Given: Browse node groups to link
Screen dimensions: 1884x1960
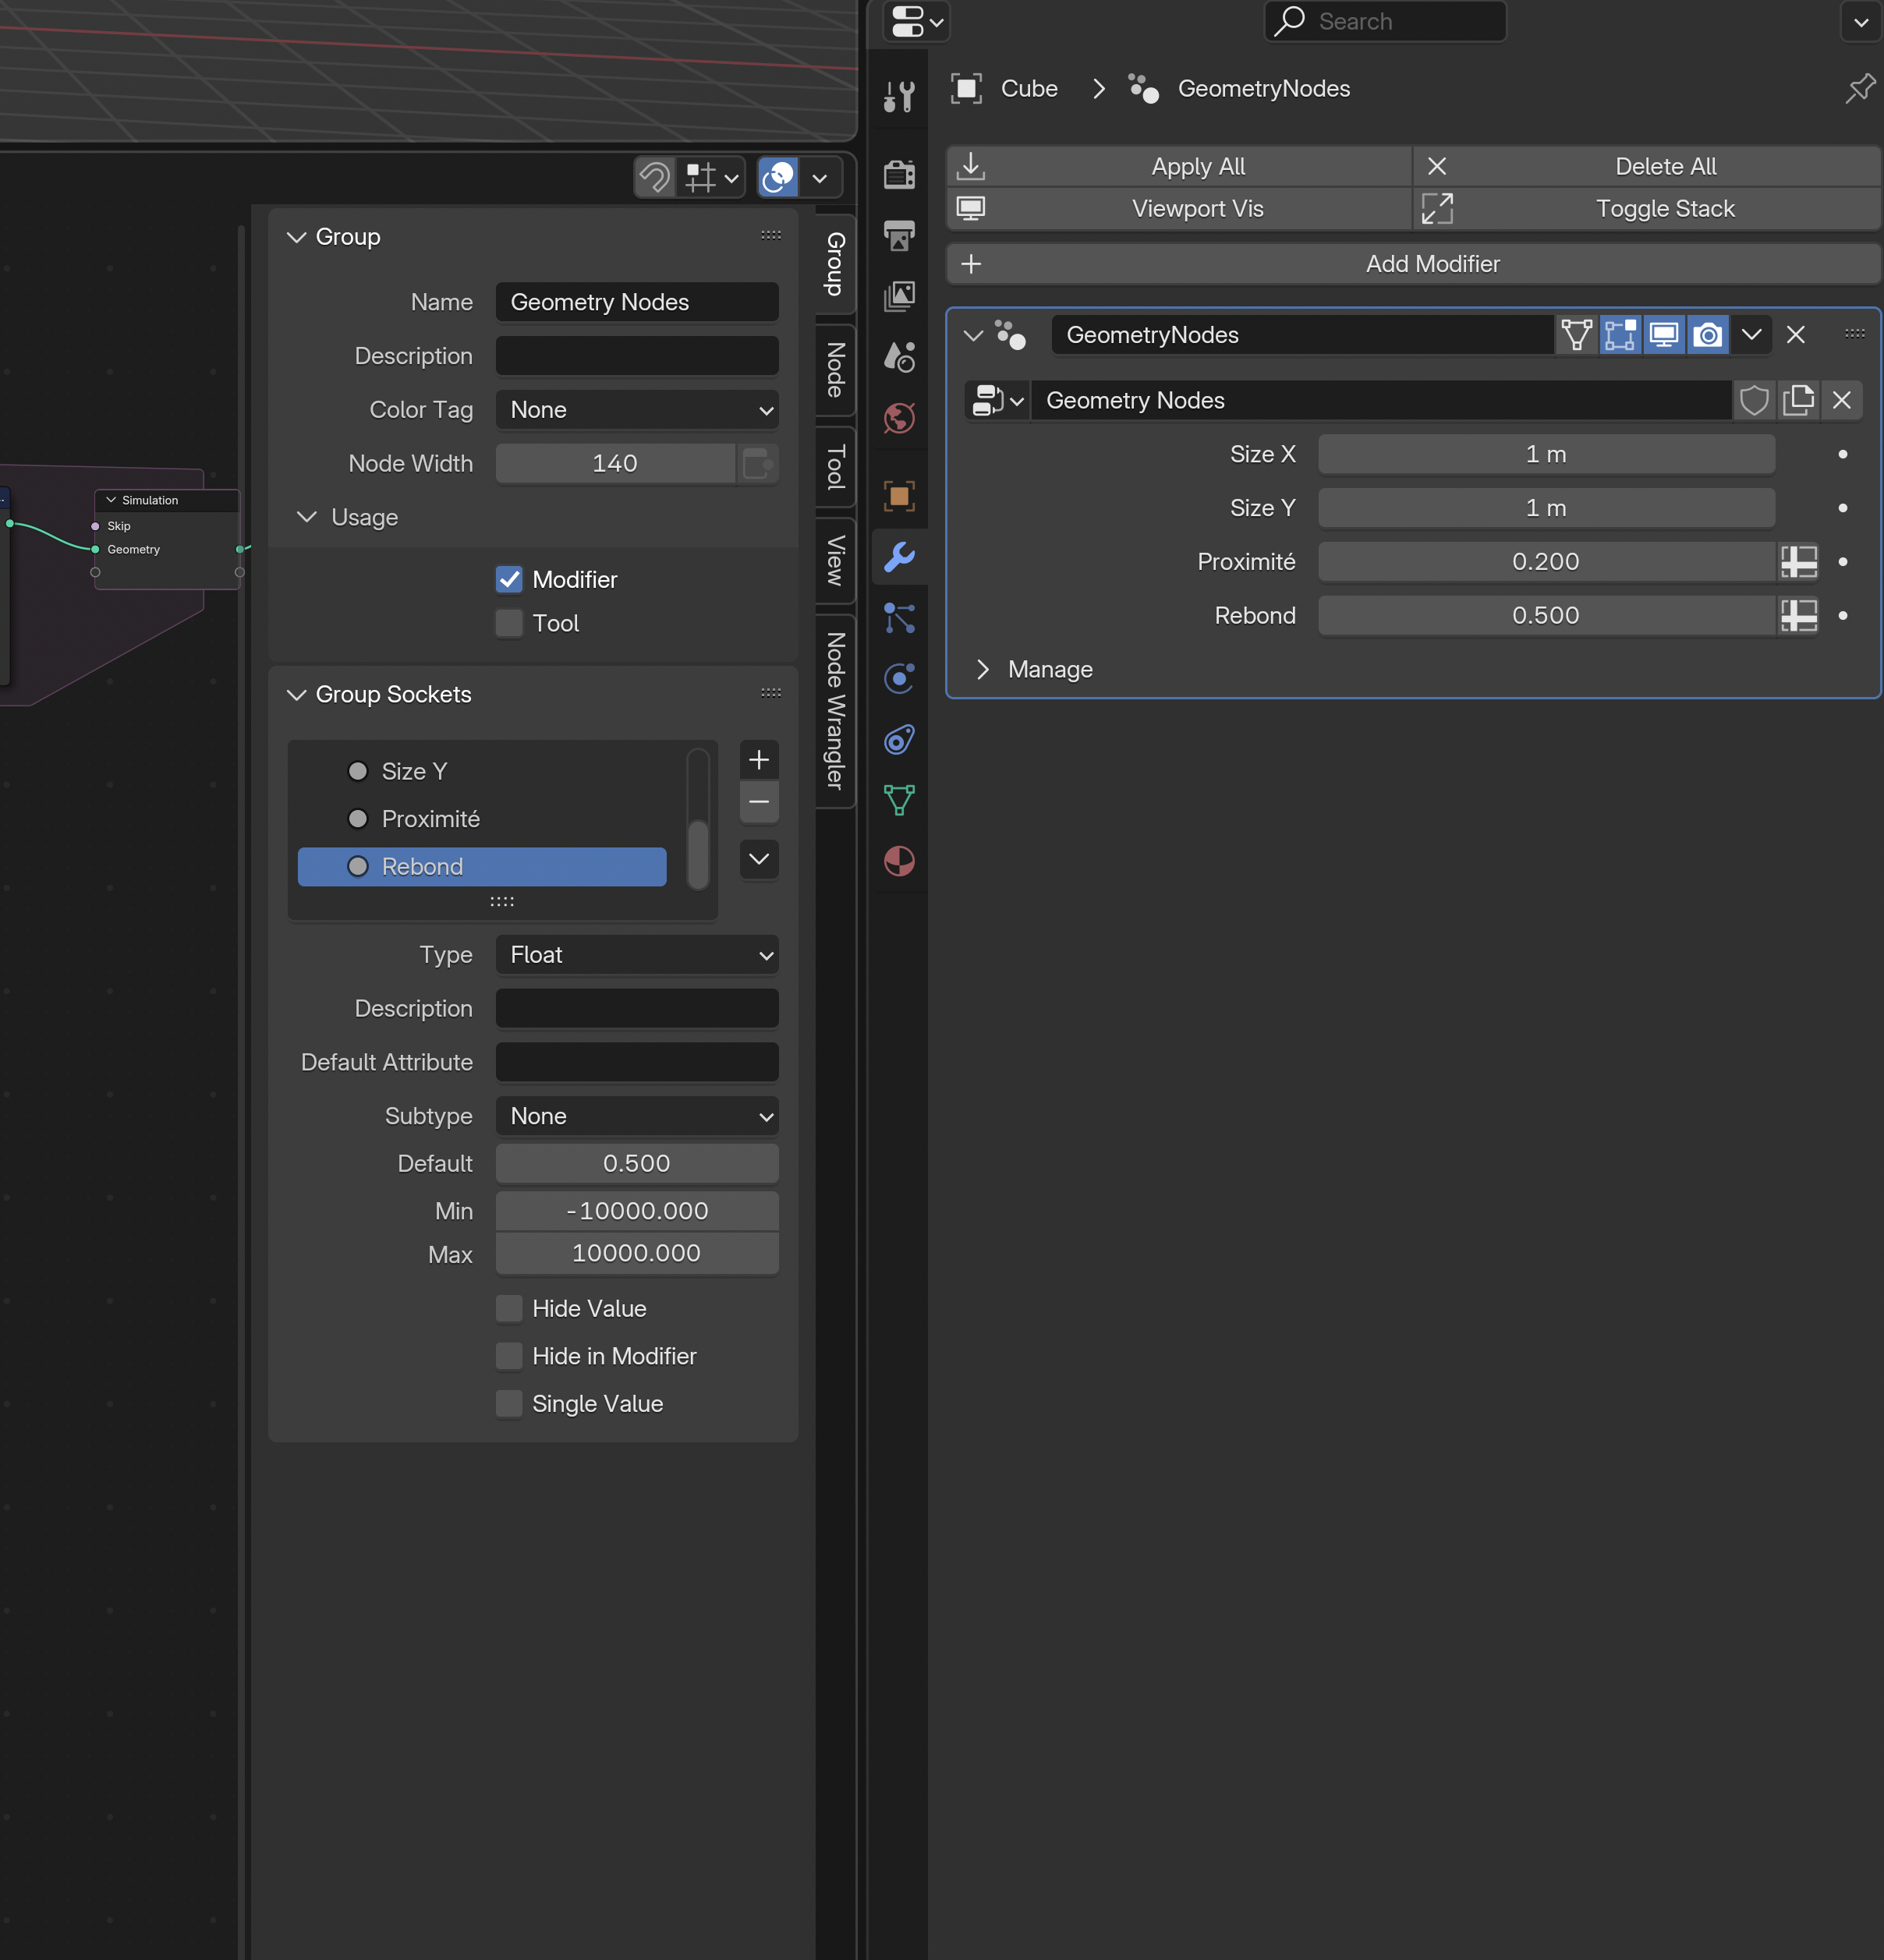Looking at the screenshot, I should click(x=998, y=400).
